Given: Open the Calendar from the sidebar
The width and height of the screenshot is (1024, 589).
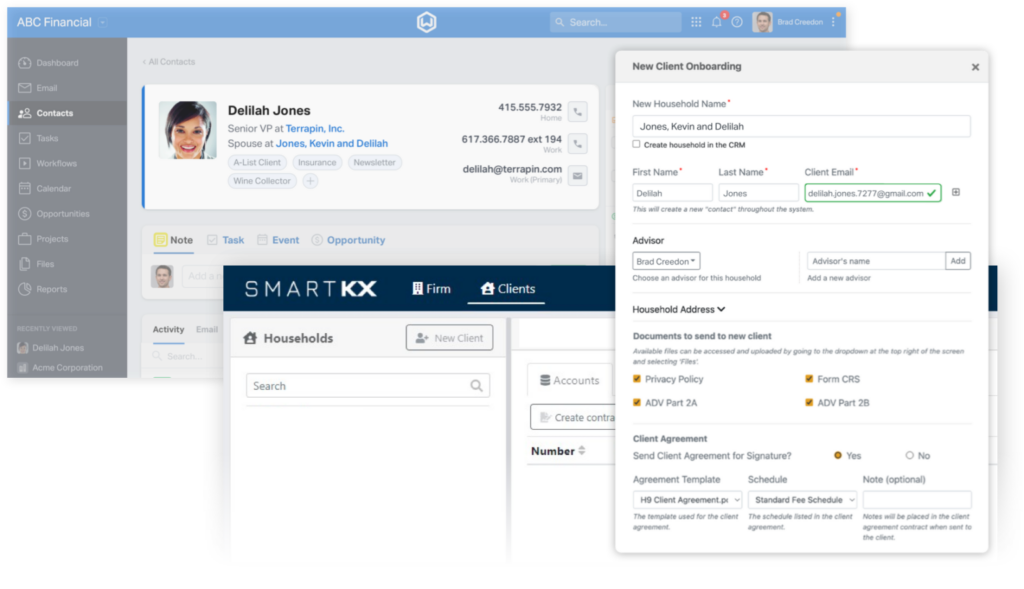Looking at the screenshot, I should point(56,188).
